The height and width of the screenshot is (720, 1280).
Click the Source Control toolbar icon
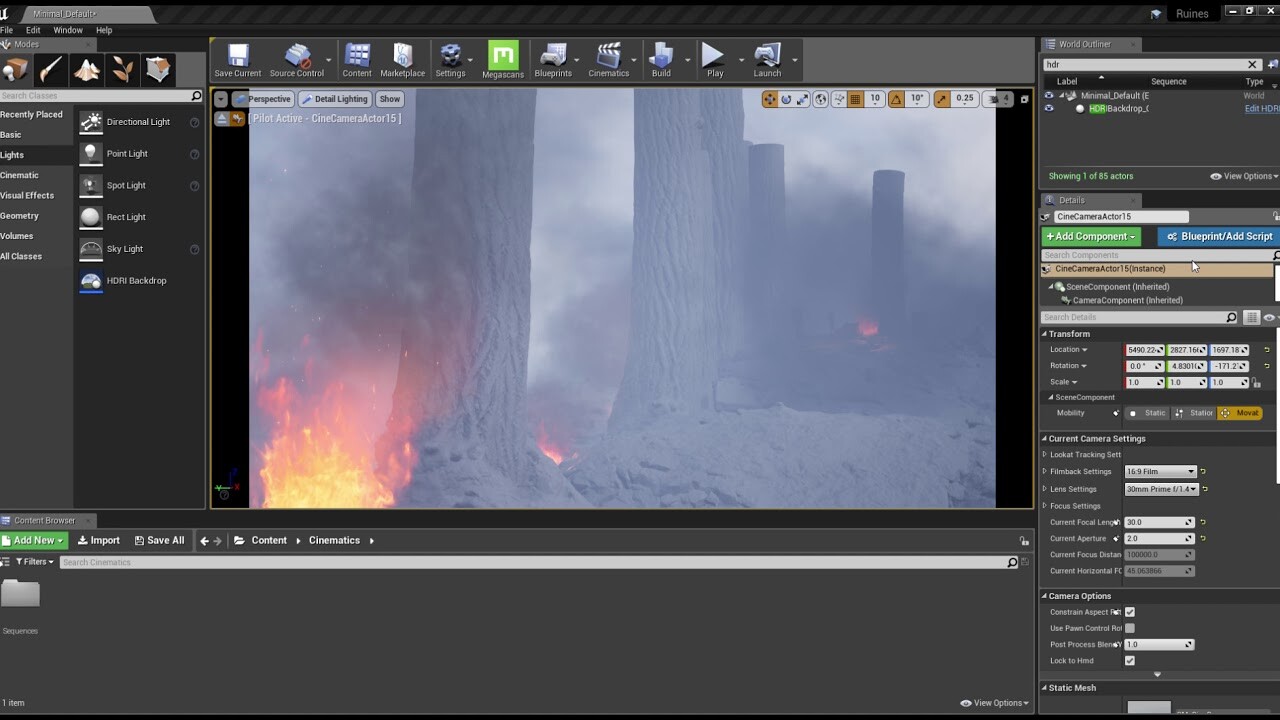[295, 58]
